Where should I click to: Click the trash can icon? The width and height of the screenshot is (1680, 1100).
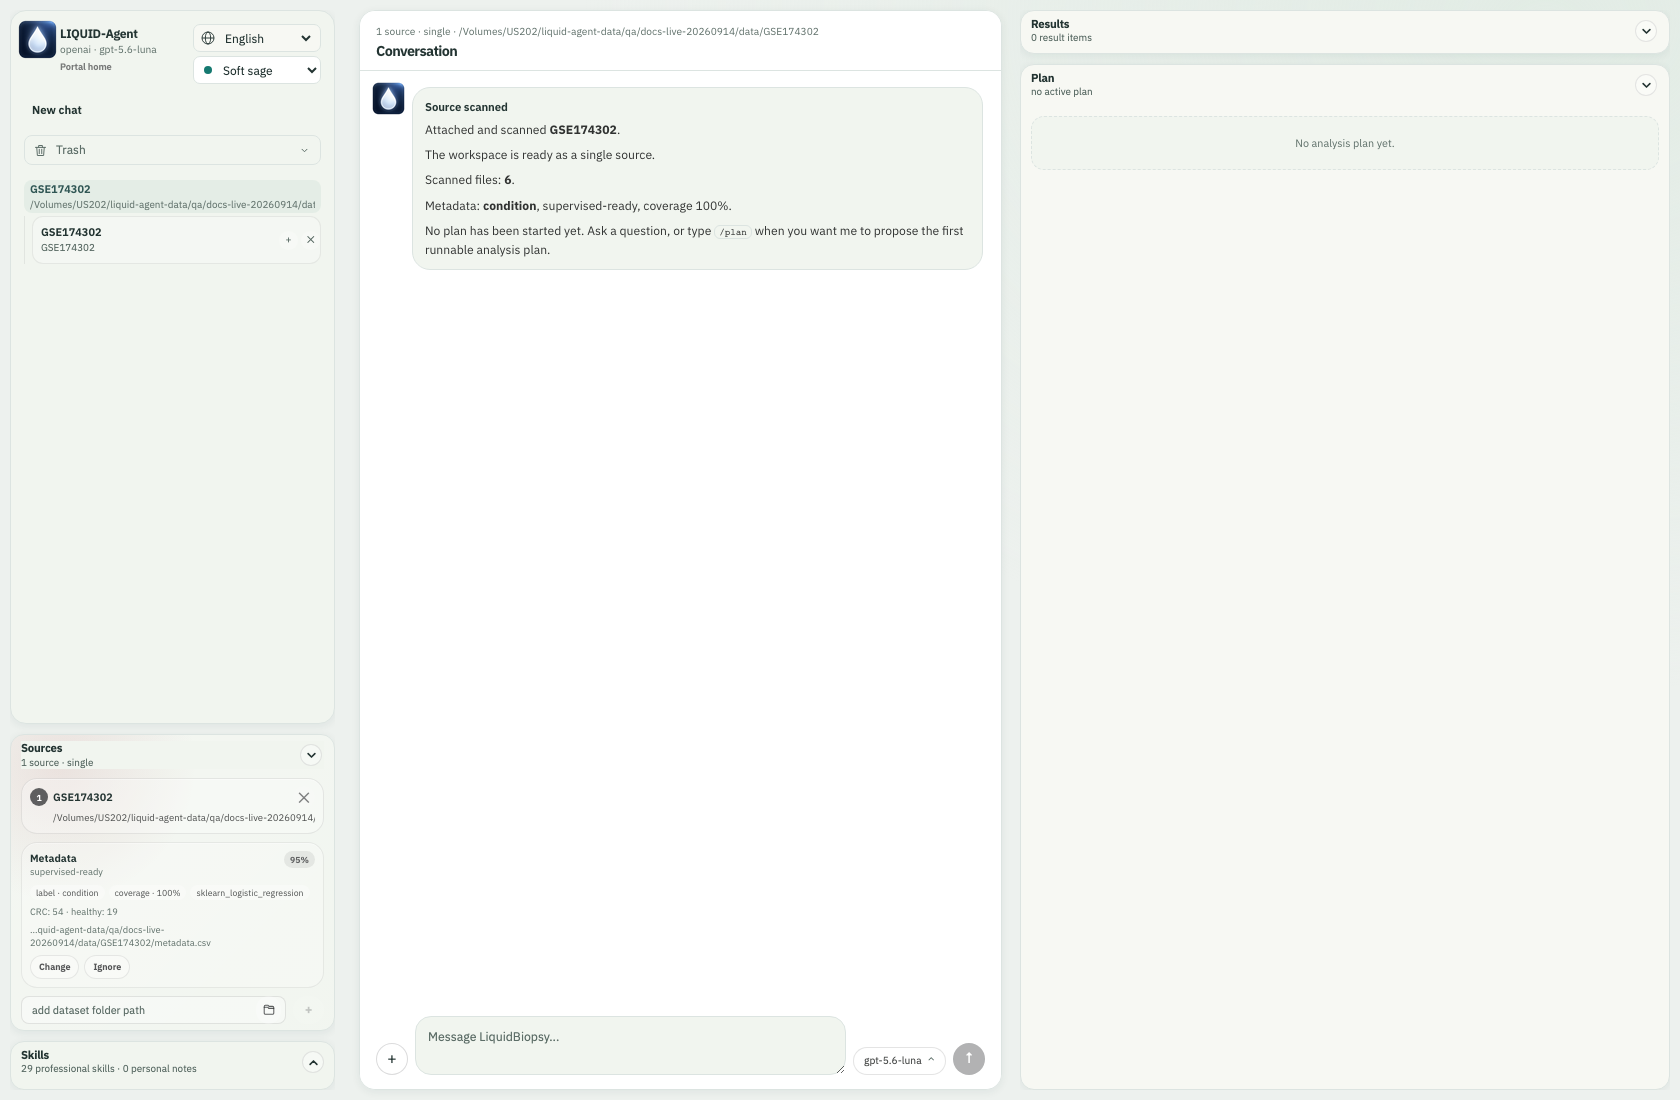click(x=41, y=150)
